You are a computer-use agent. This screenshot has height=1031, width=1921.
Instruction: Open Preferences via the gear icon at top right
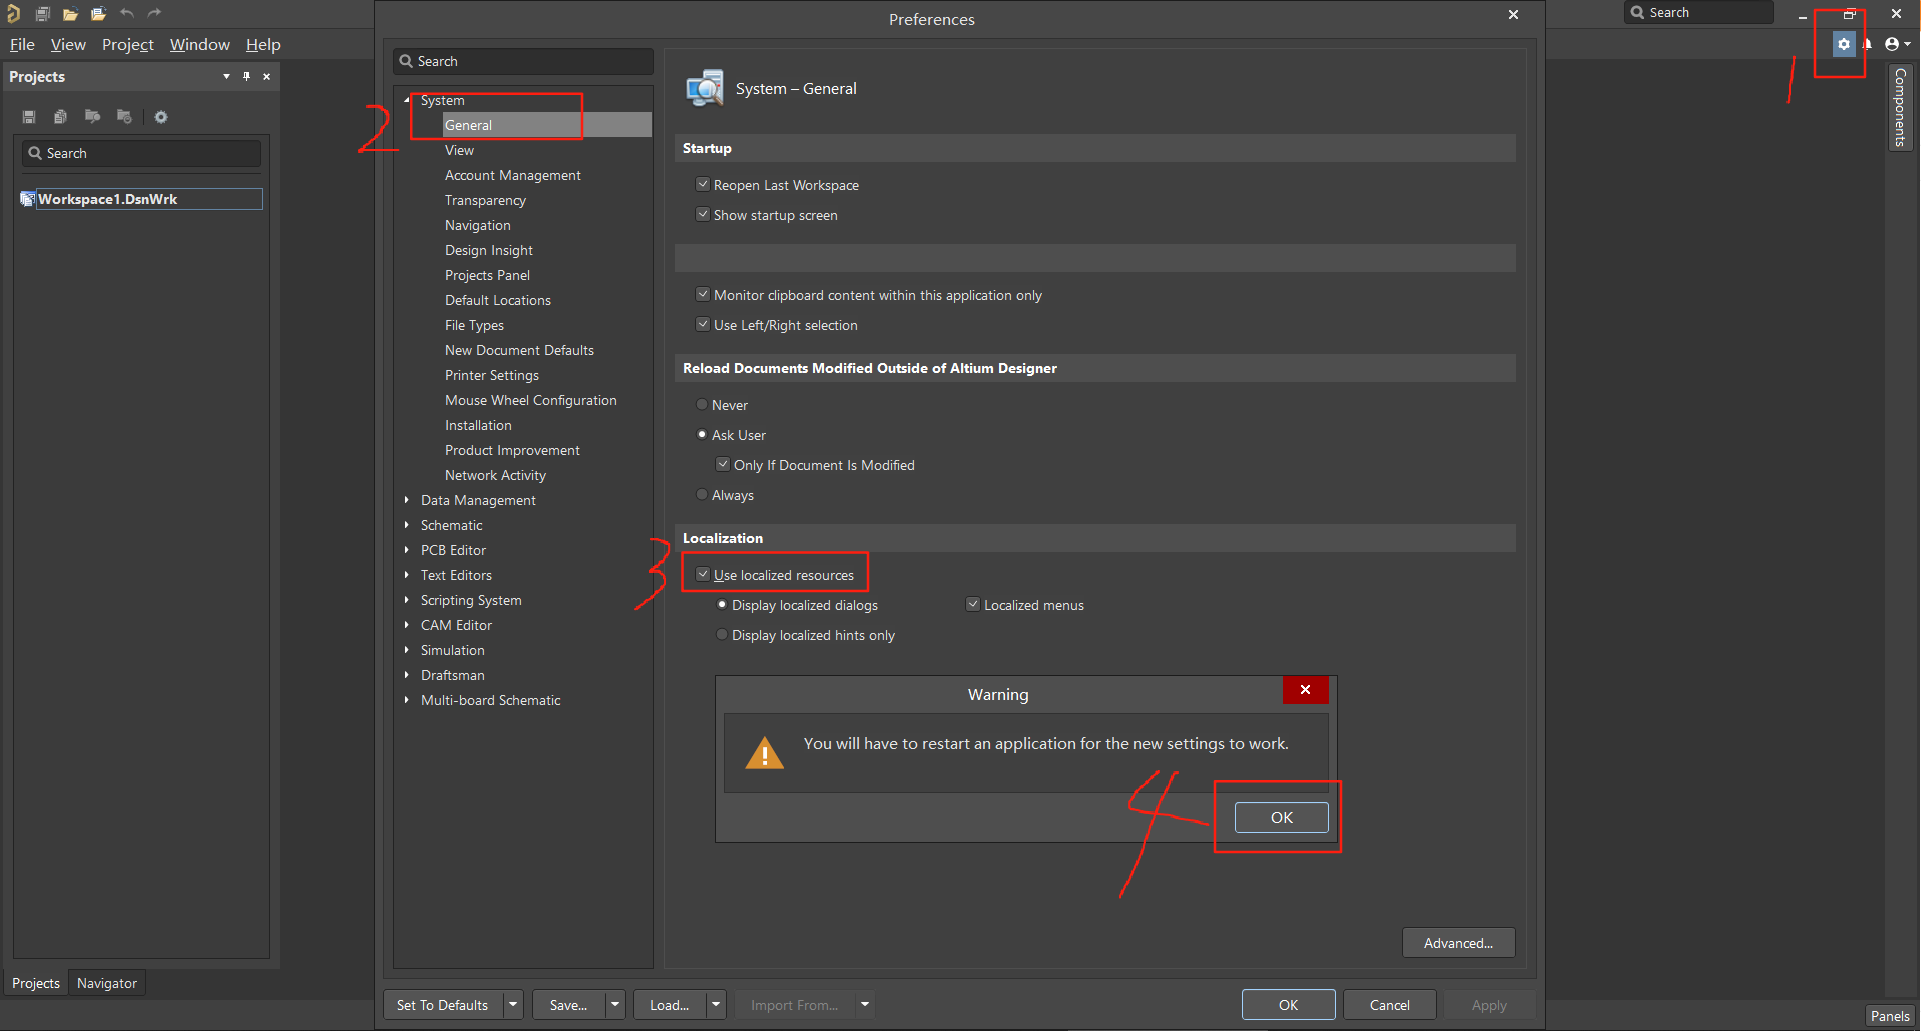1844,44
